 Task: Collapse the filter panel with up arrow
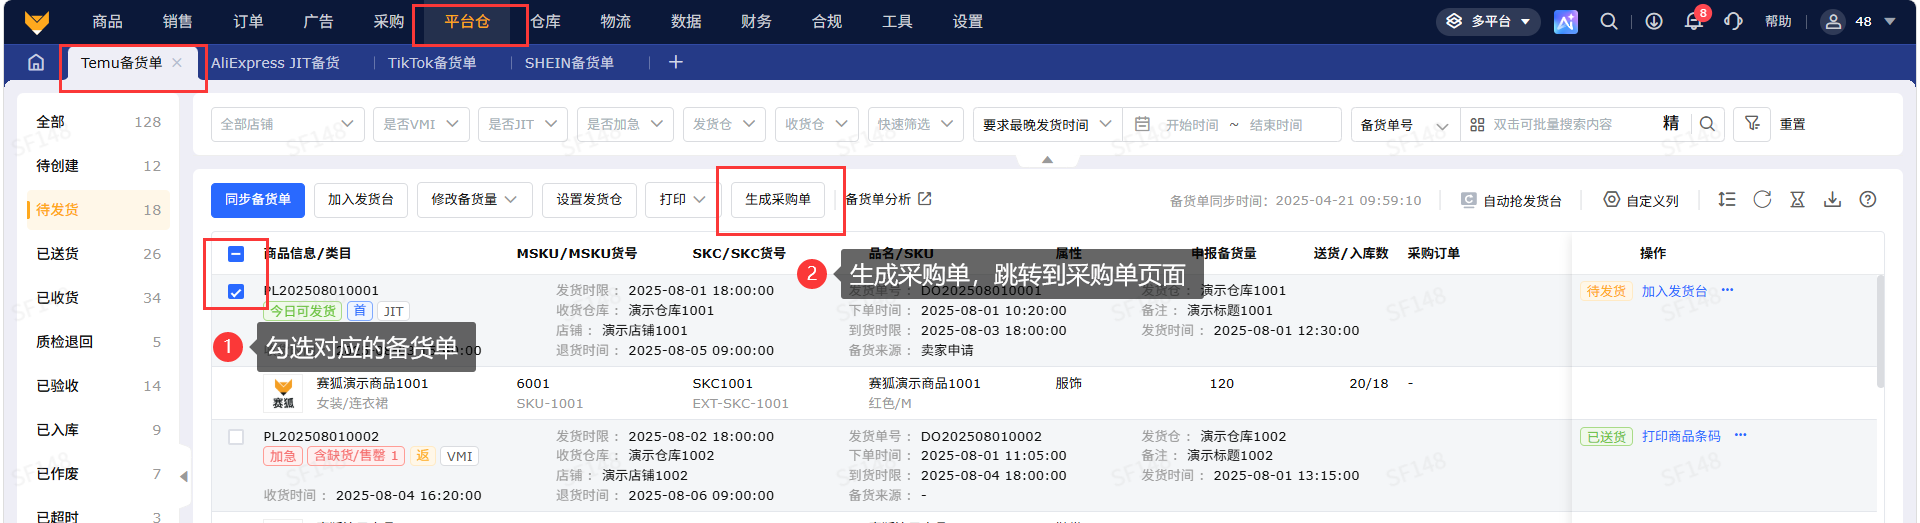pyautogui.click(x=1047, y=160)
